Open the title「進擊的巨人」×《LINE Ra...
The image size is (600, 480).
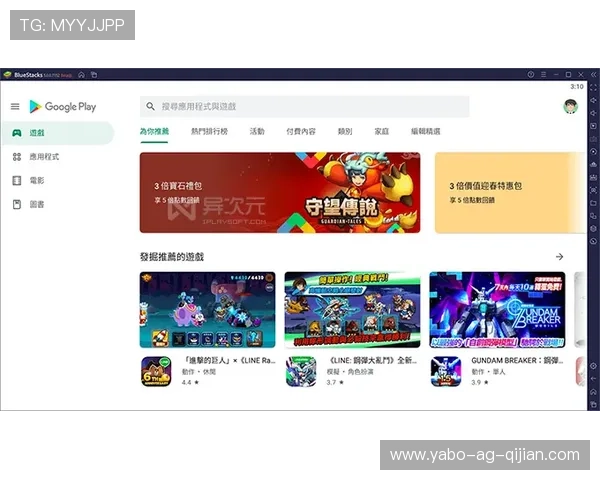[x=229, y=361]
